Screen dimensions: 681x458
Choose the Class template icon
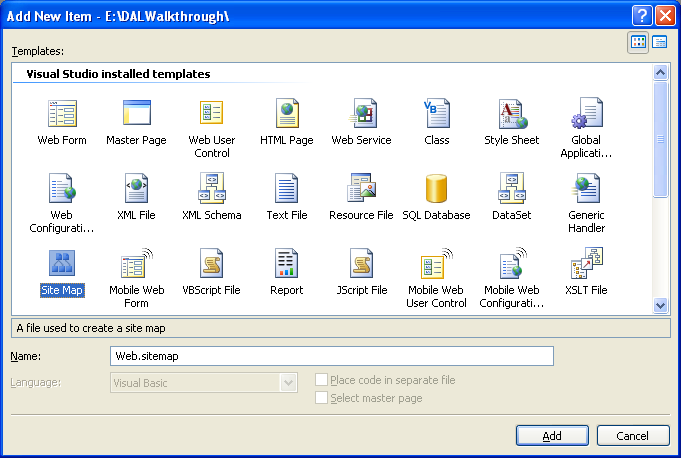[436, 113]
